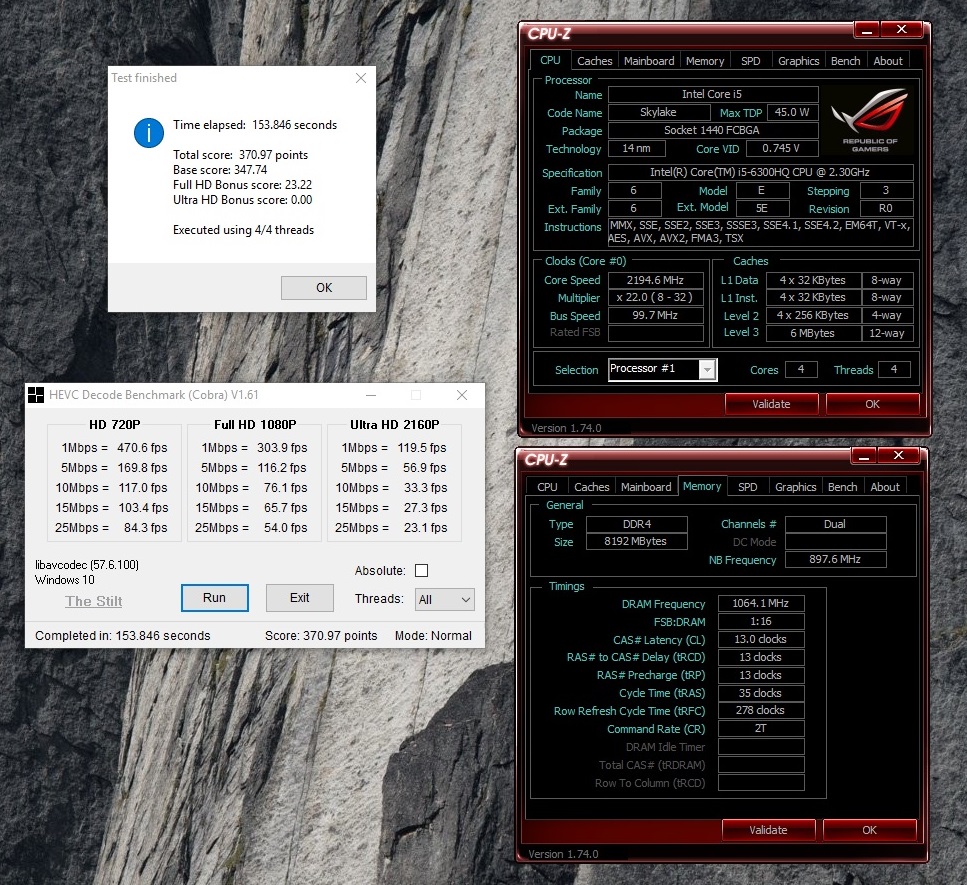The width and height of the screenshot is (967, 885).
Task: Click the Level 3 cache value 6 MBytes
Action: 813,333
